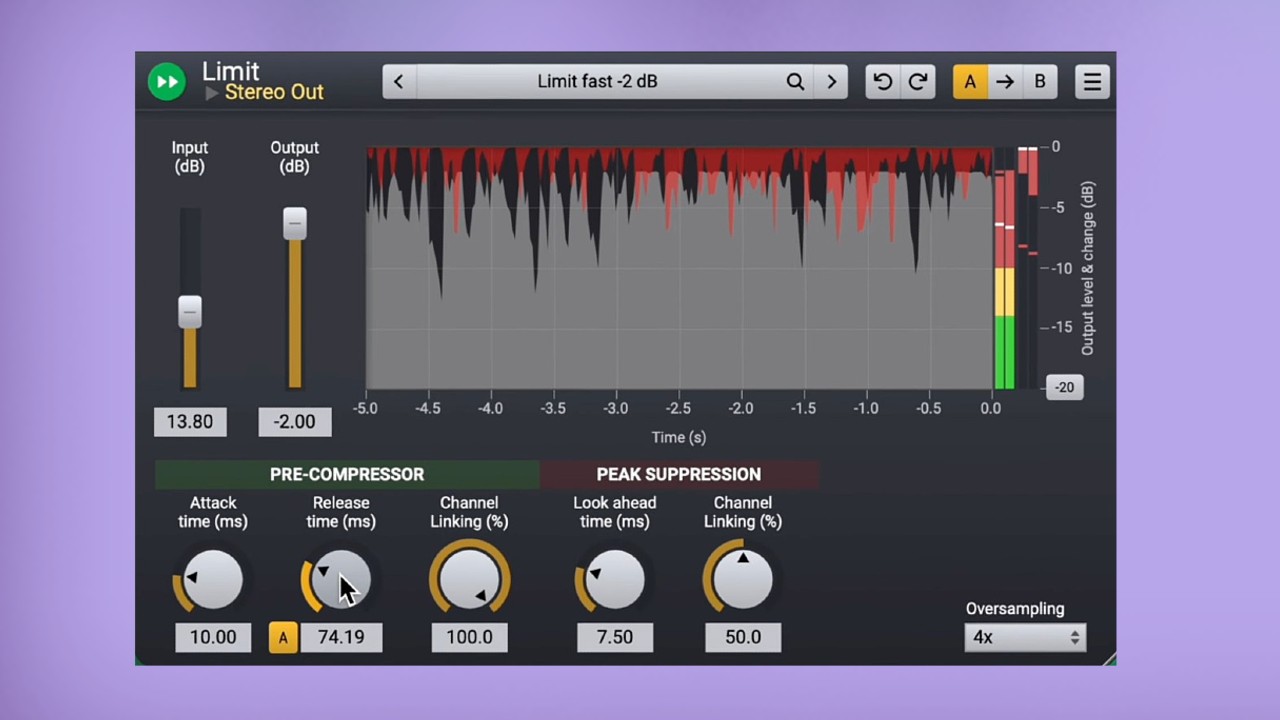Click the Input gain slider handle

click(x=190, y=313)
